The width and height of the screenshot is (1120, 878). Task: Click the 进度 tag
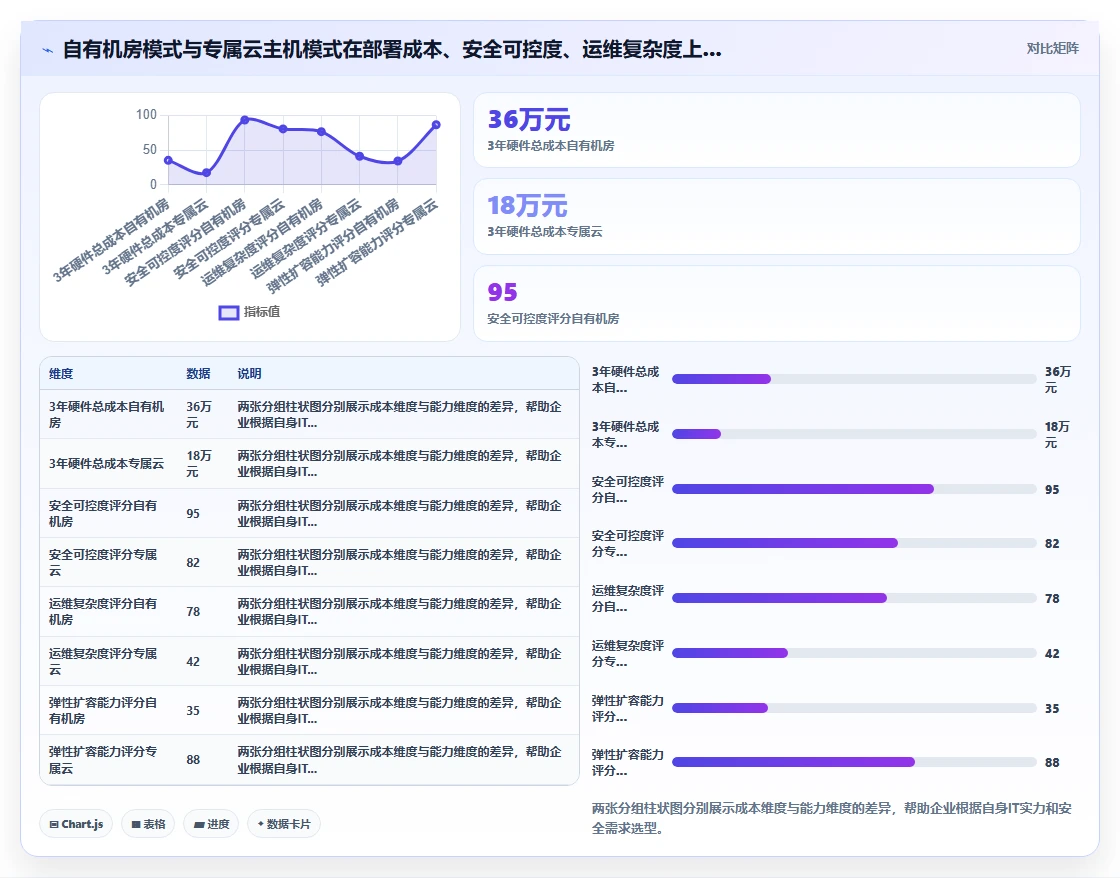211,824
